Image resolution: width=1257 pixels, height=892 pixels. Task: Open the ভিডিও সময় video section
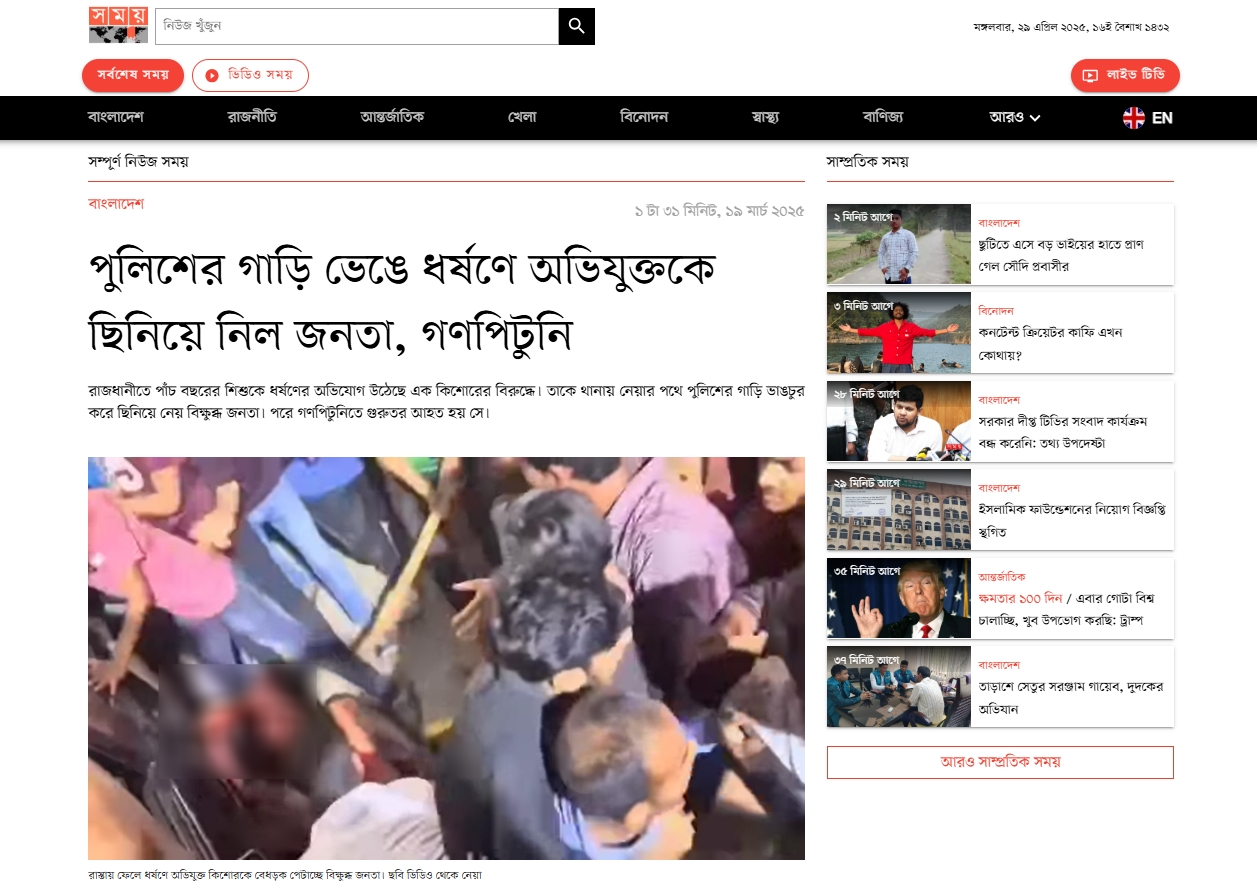pos(250,75)
